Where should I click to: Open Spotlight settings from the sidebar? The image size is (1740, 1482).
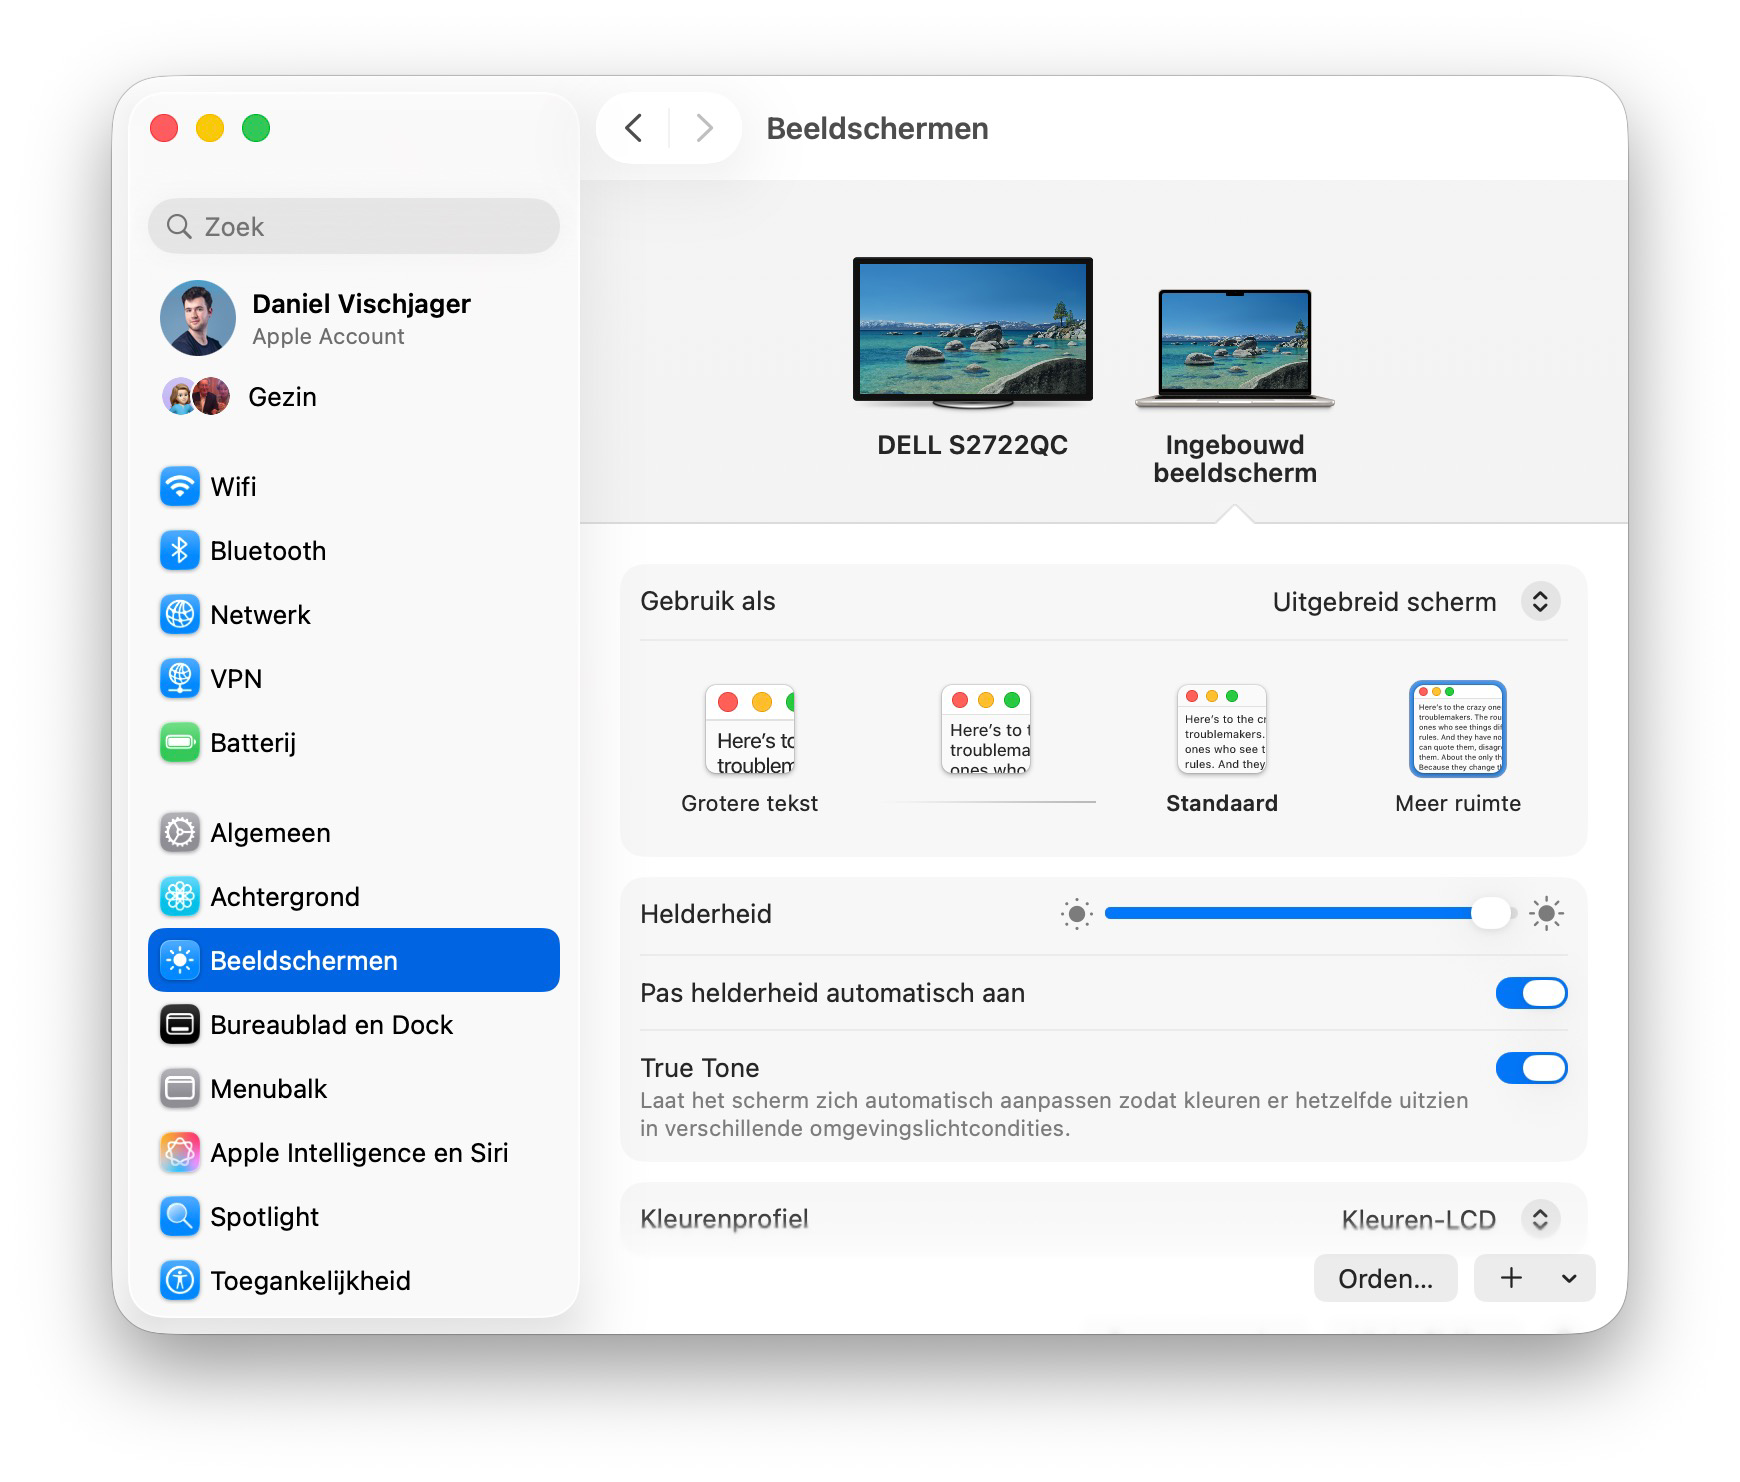pos(263,1216)
